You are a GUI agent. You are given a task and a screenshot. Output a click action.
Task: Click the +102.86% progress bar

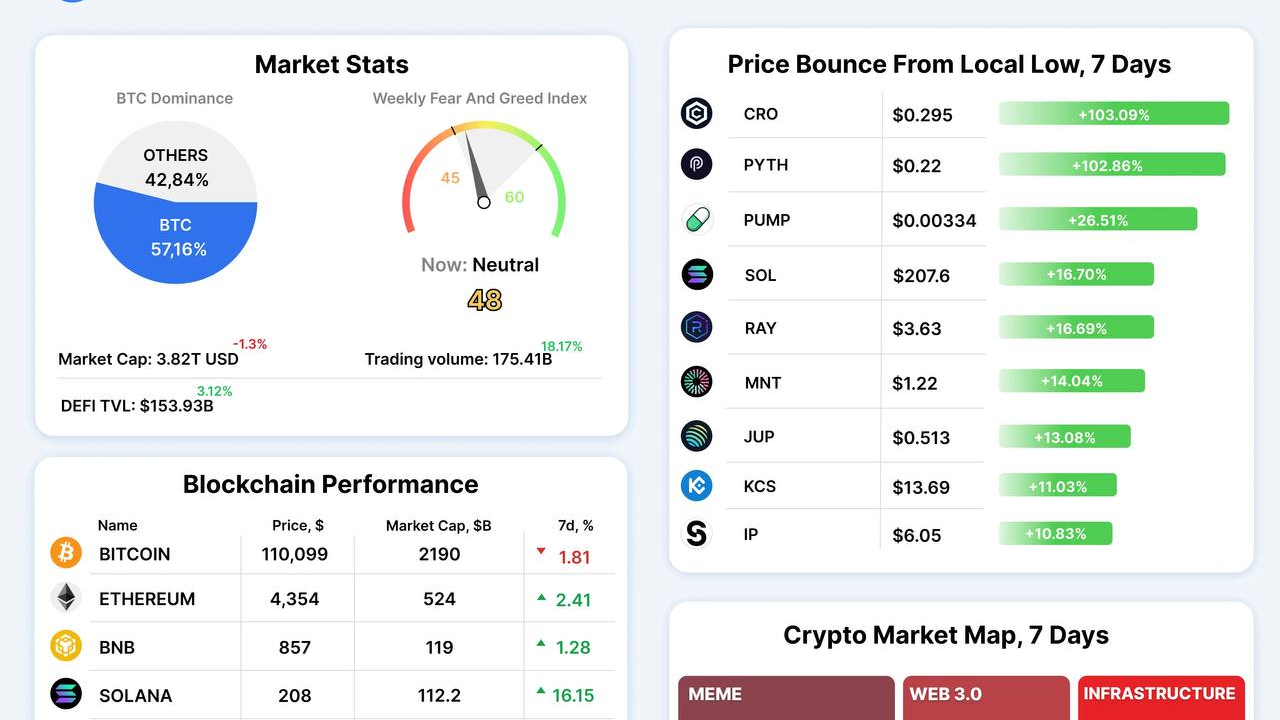[1112, 165]
